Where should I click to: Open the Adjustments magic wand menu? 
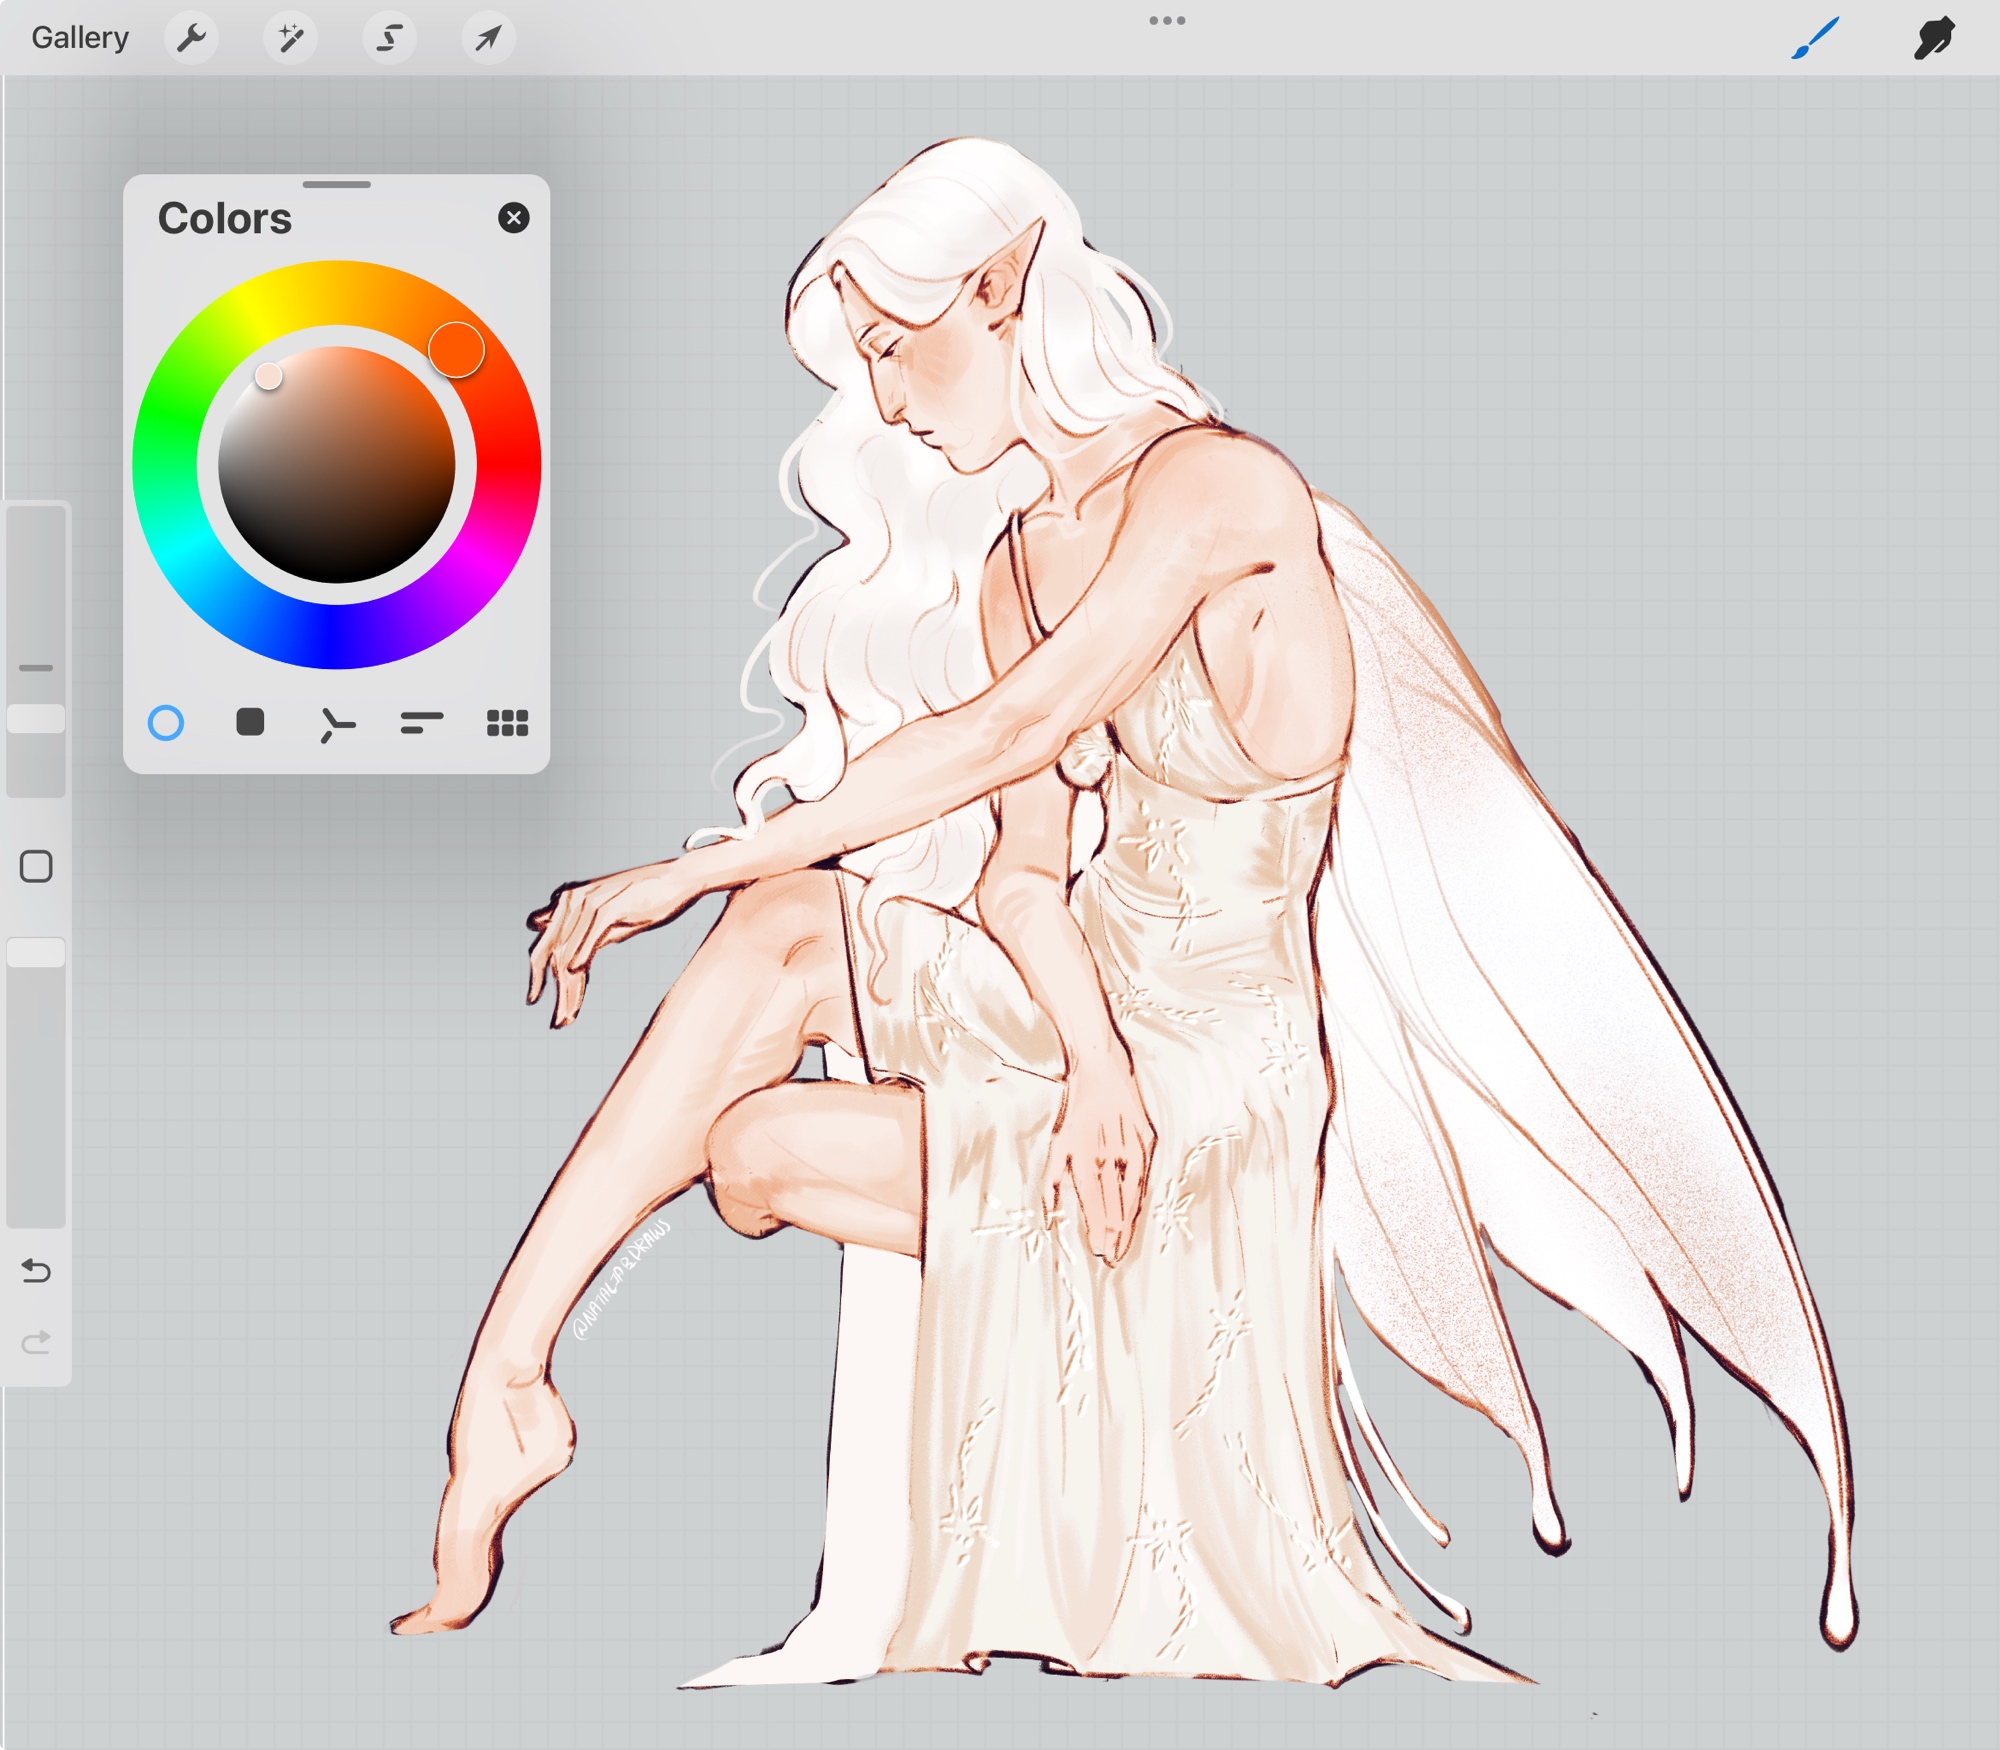click(290, 39)
